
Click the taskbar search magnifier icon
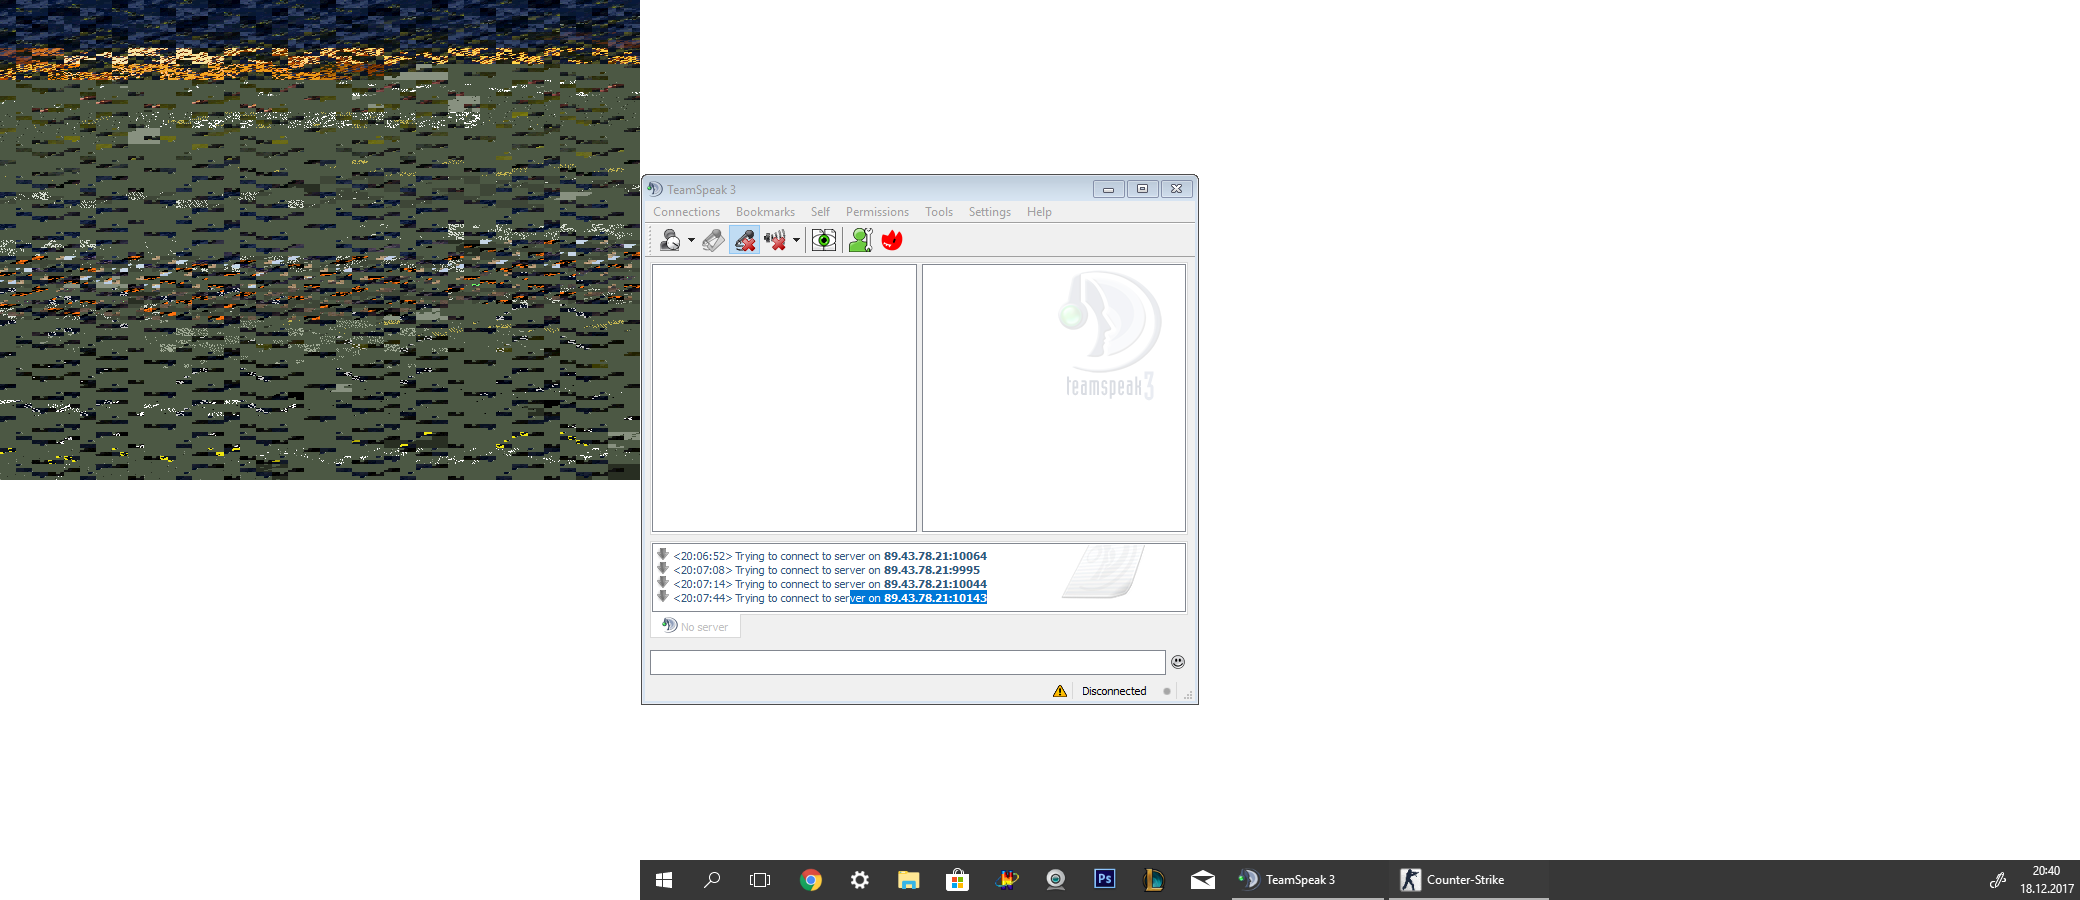(712, 880)
